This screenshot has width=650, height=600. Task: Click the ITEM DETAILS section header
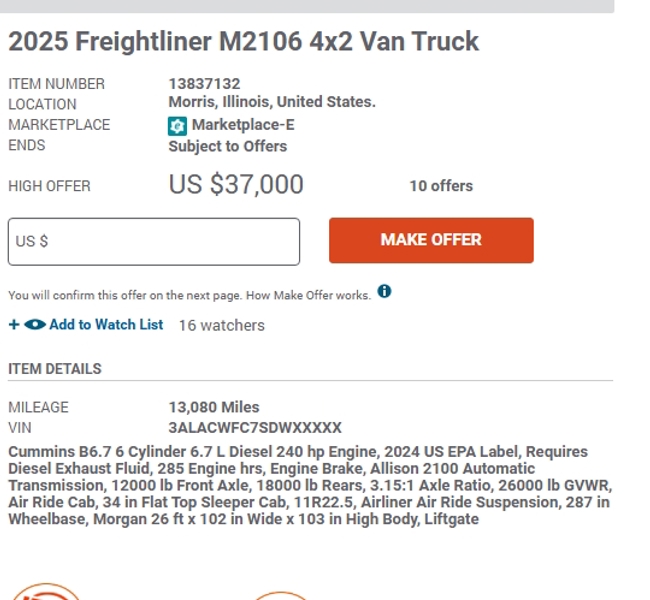pos(55,369)
